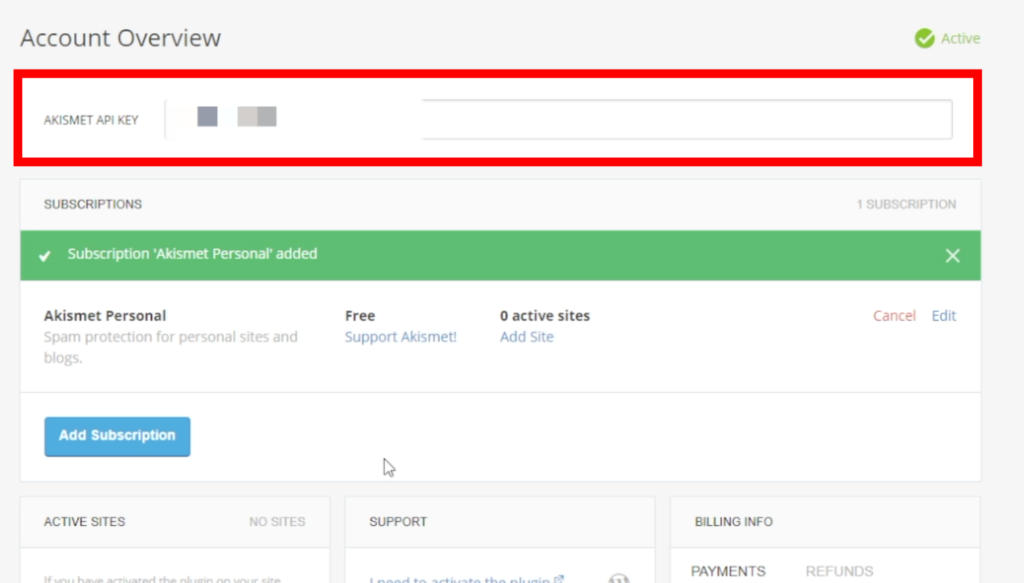Switch to the Payments tab
Screen dimensions: 1024x583
(x=728, y=571)
